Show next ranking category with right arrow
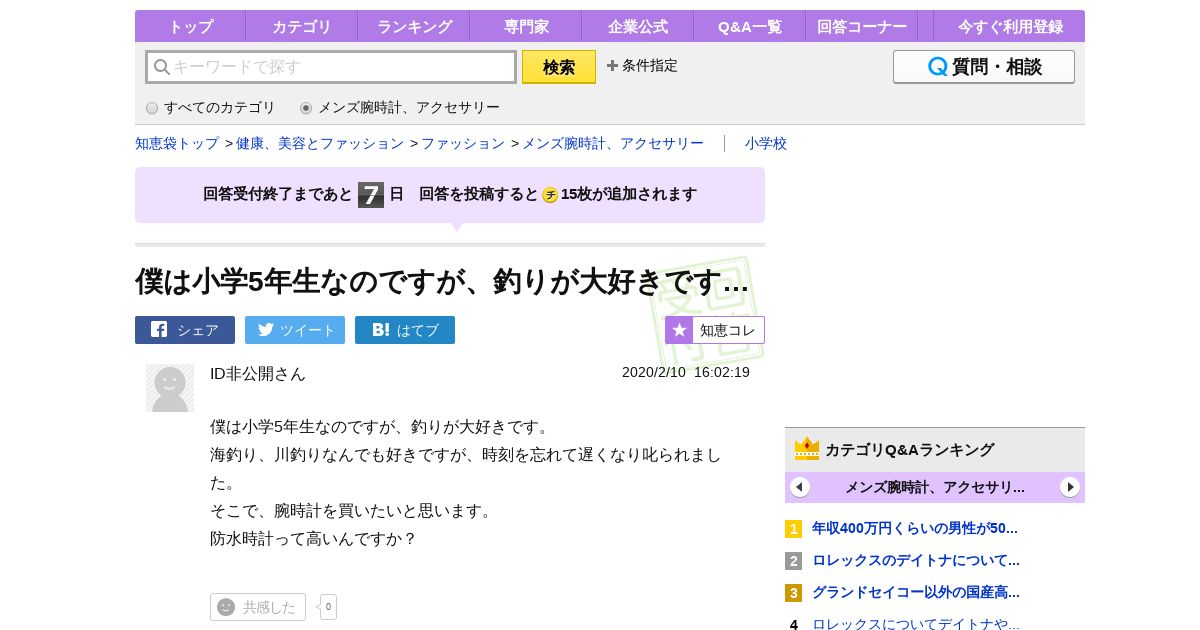The height and width of the screenshot is (630, 1200). point(1070,487)
